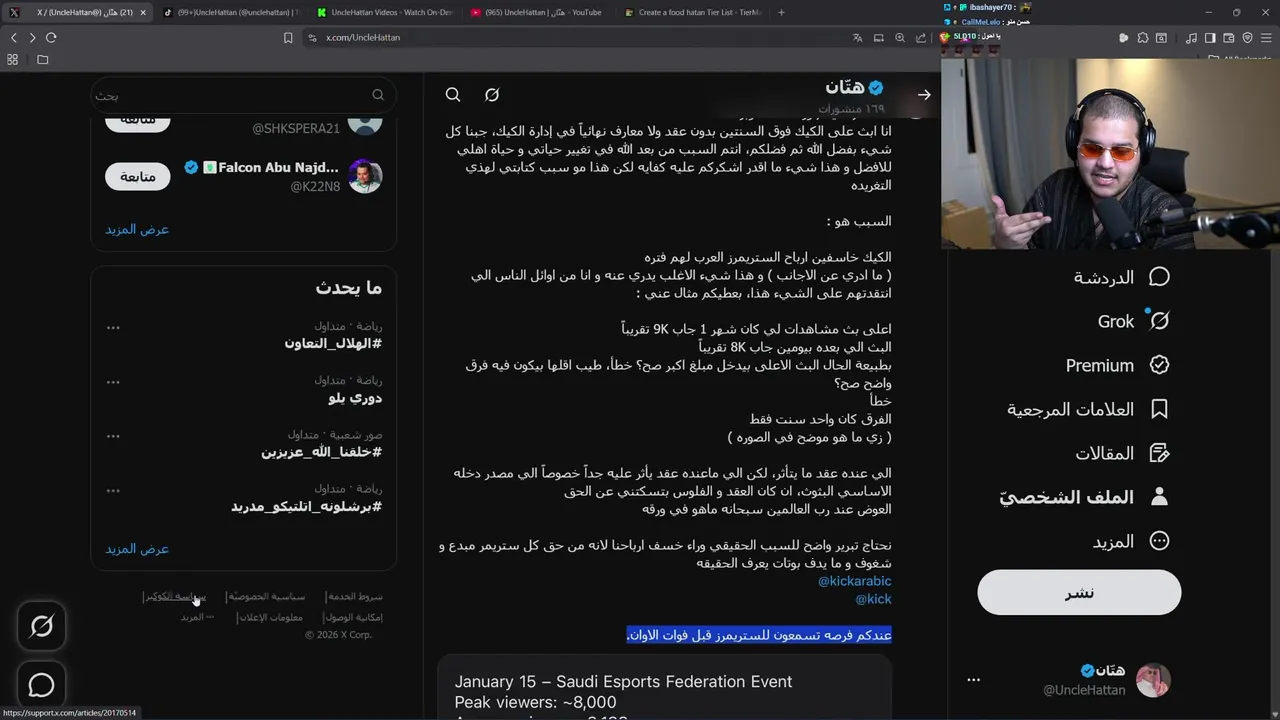Open options for #خلقنا_الله_عزيزين trend
Image resolution: width=1280 pixels, height=720 pixels.
point(113,436)
